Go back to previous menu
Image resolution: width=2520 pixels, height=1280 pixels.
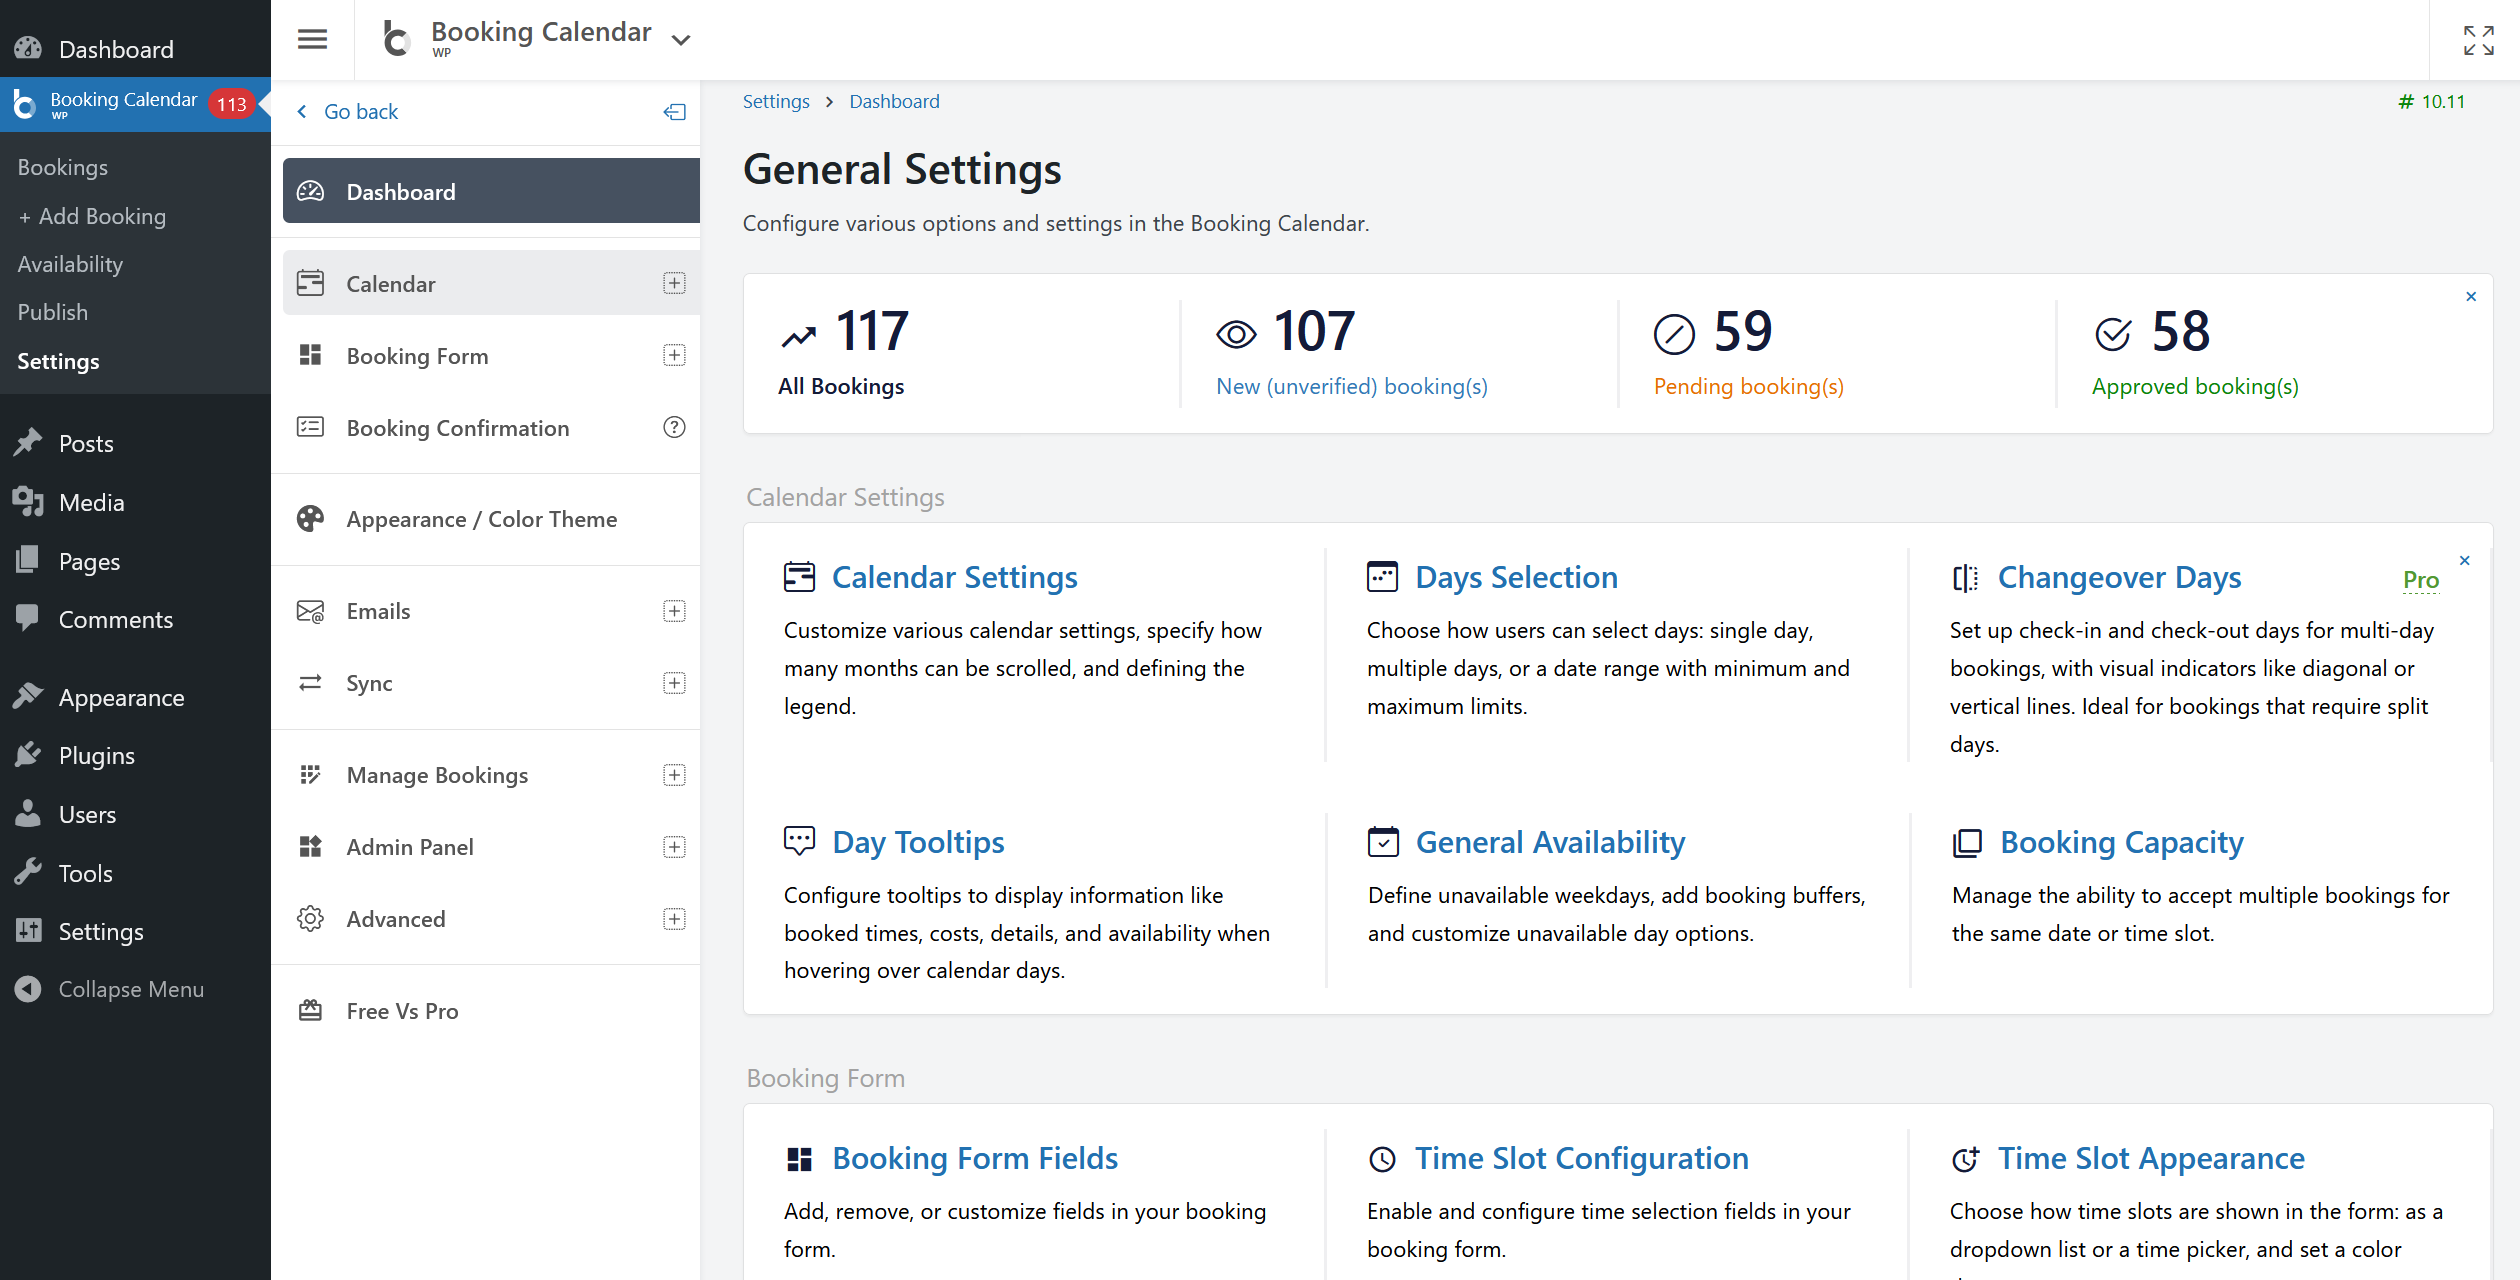348,112
